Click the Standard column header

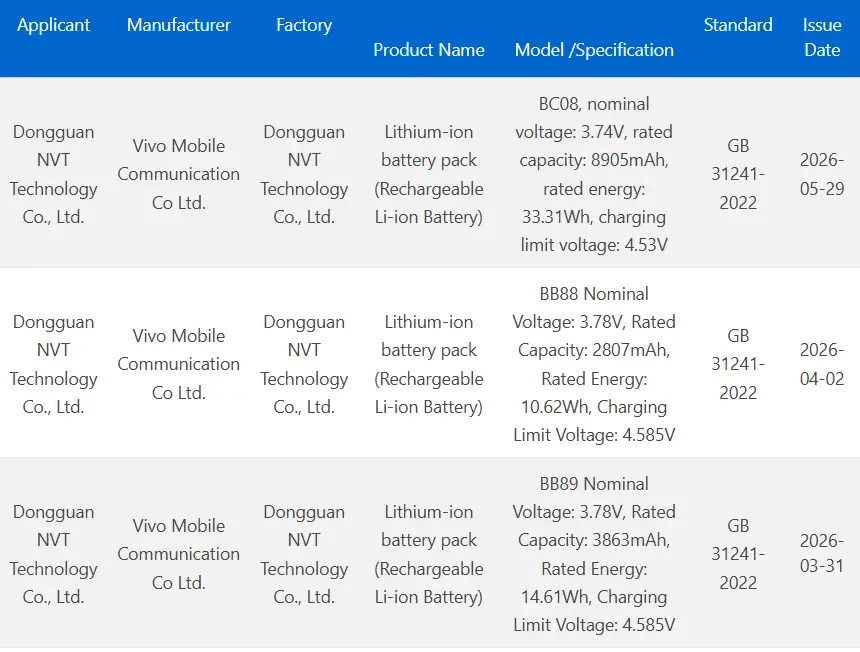738,25
